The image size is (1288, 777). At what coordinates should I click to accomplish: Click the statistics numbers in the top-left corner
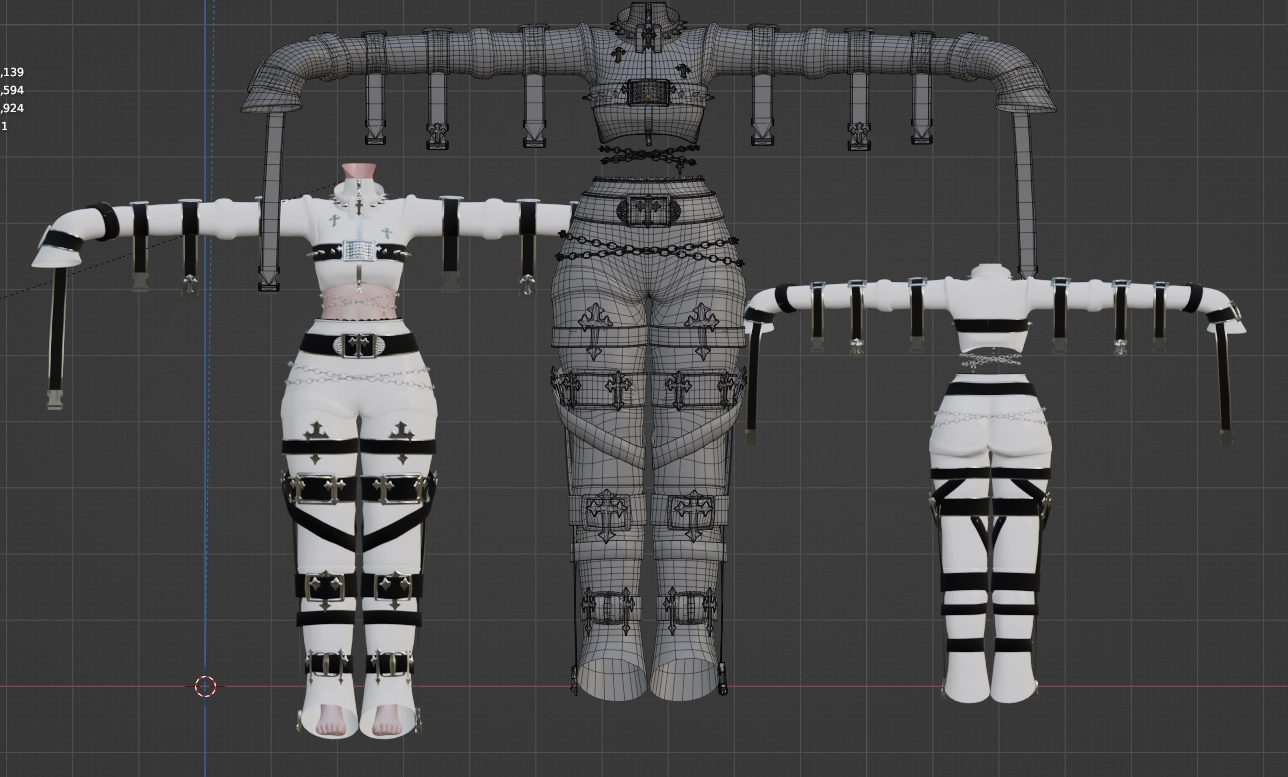12,99
